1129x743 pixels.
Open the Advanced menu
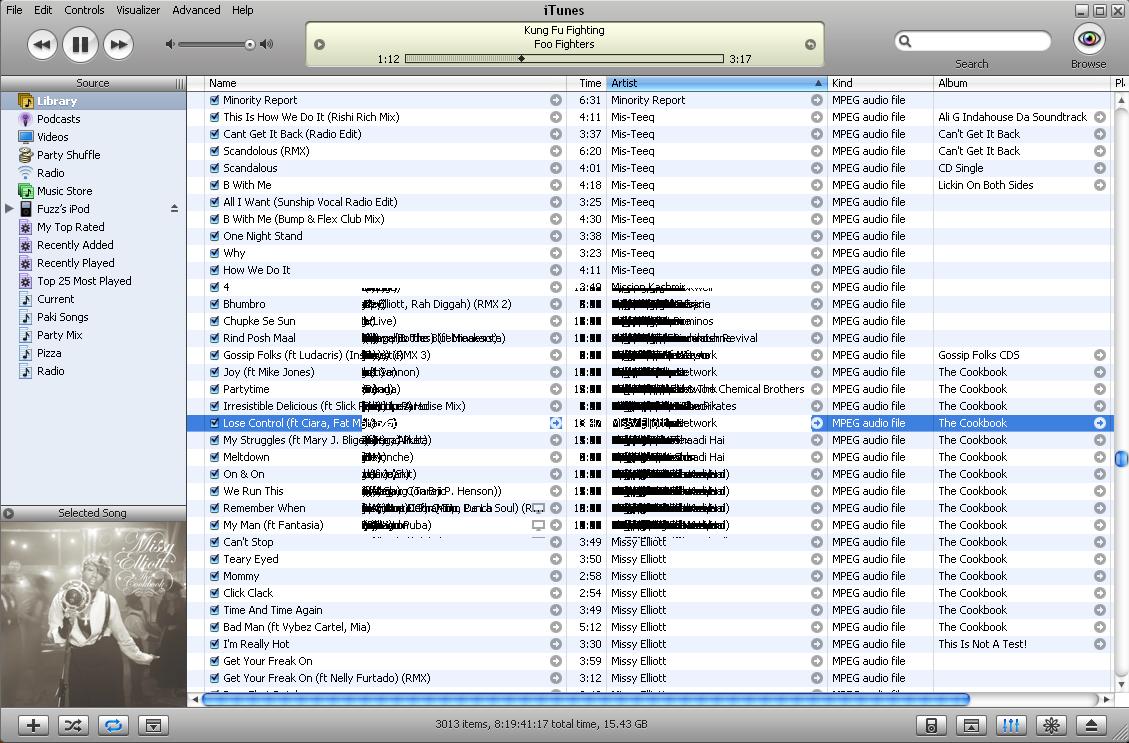click(197, 10)
